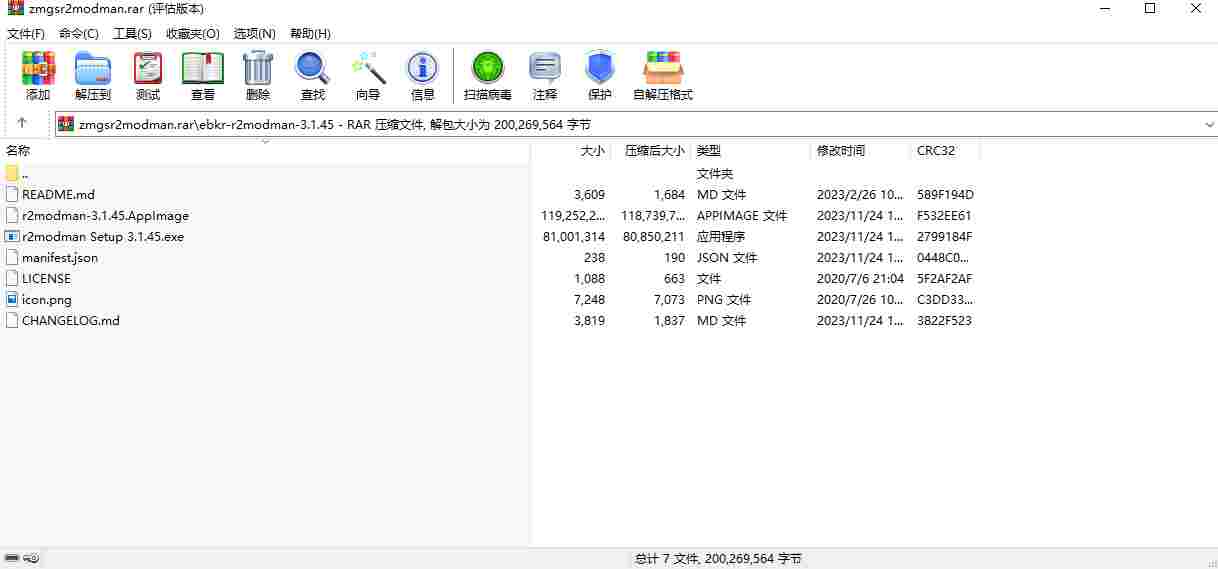Click the CHANGELOG.md file icon

(x=12, y=320)
